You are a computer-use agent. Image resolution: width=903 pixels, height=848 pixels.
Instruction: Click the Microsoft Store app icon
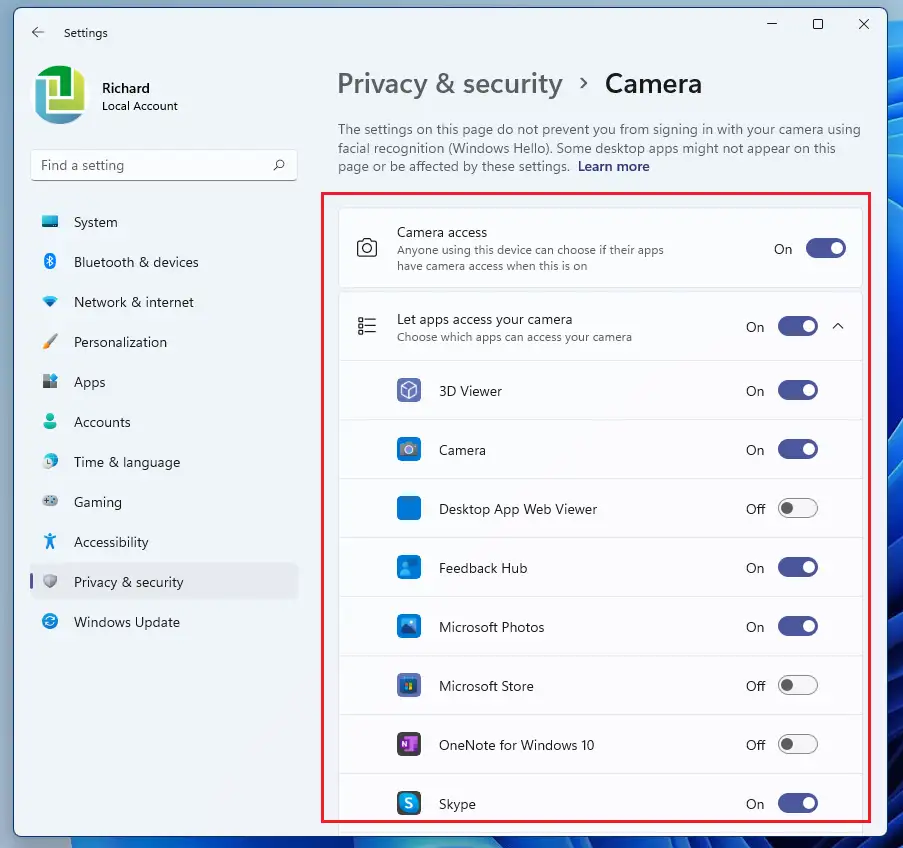coord(409,686)
